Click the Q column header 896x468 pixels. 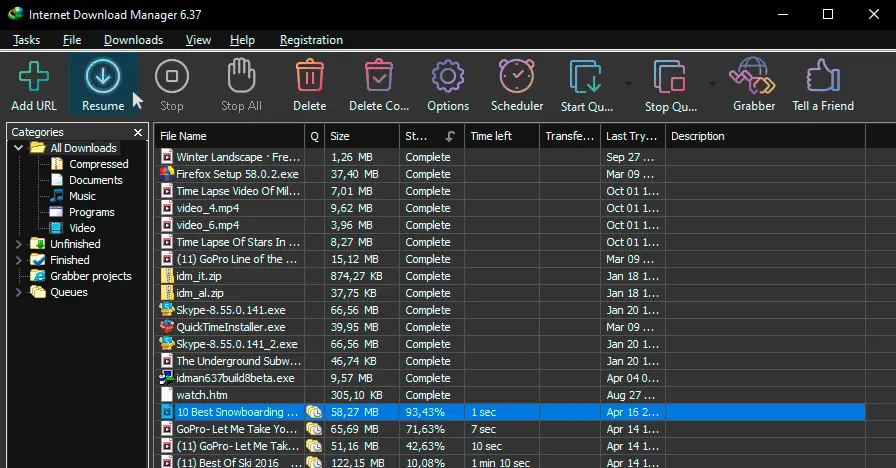[314, 136]
